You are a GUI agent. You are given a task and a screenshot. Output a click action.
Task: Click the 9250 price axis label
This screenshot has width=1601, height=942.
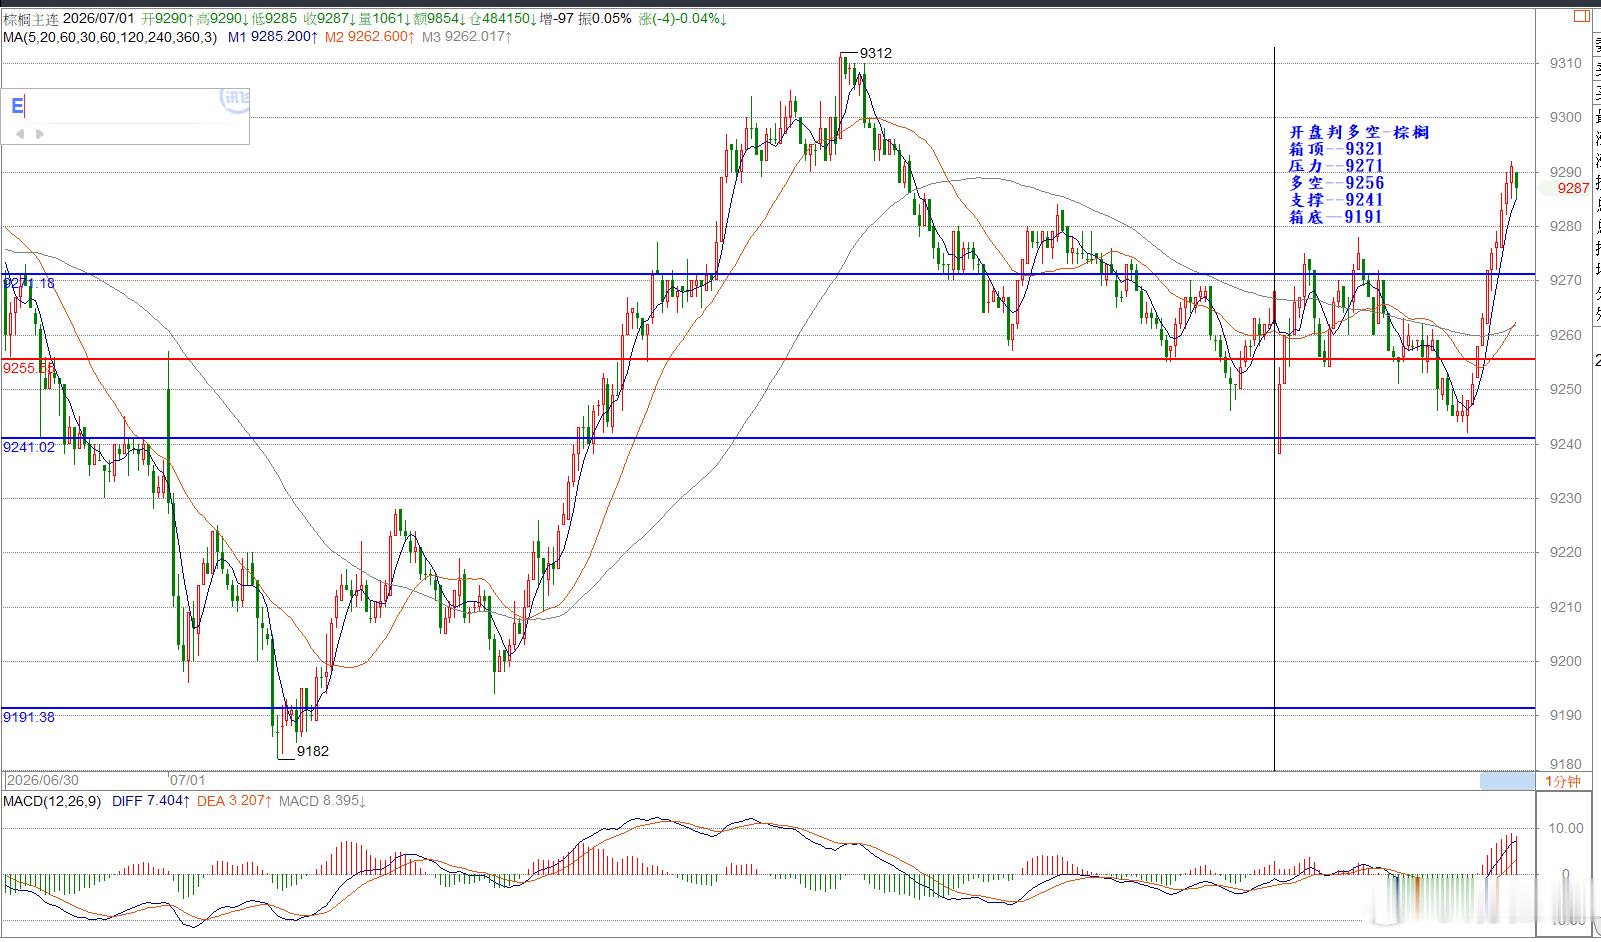click(1566, 389)
